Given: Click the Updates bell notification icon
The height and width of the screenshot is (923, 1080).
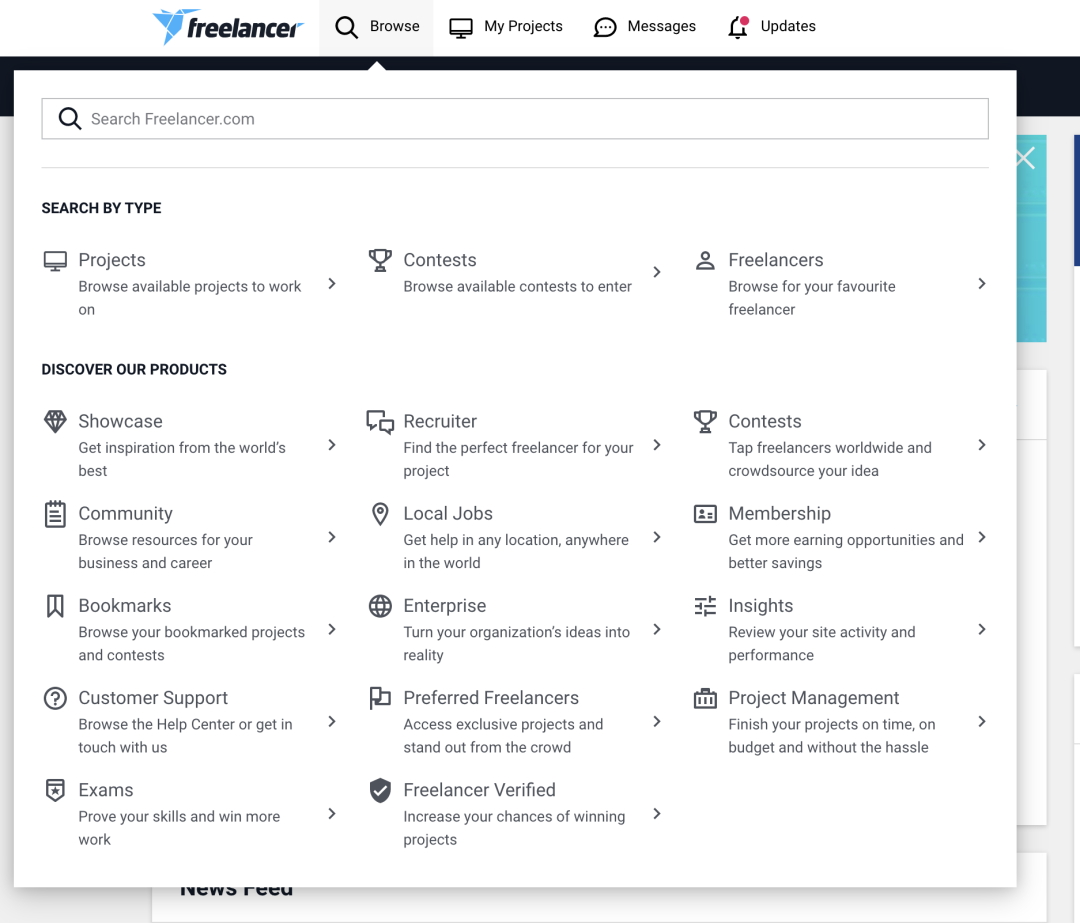Looking at the screenshot, I should (x=738, y=27).
